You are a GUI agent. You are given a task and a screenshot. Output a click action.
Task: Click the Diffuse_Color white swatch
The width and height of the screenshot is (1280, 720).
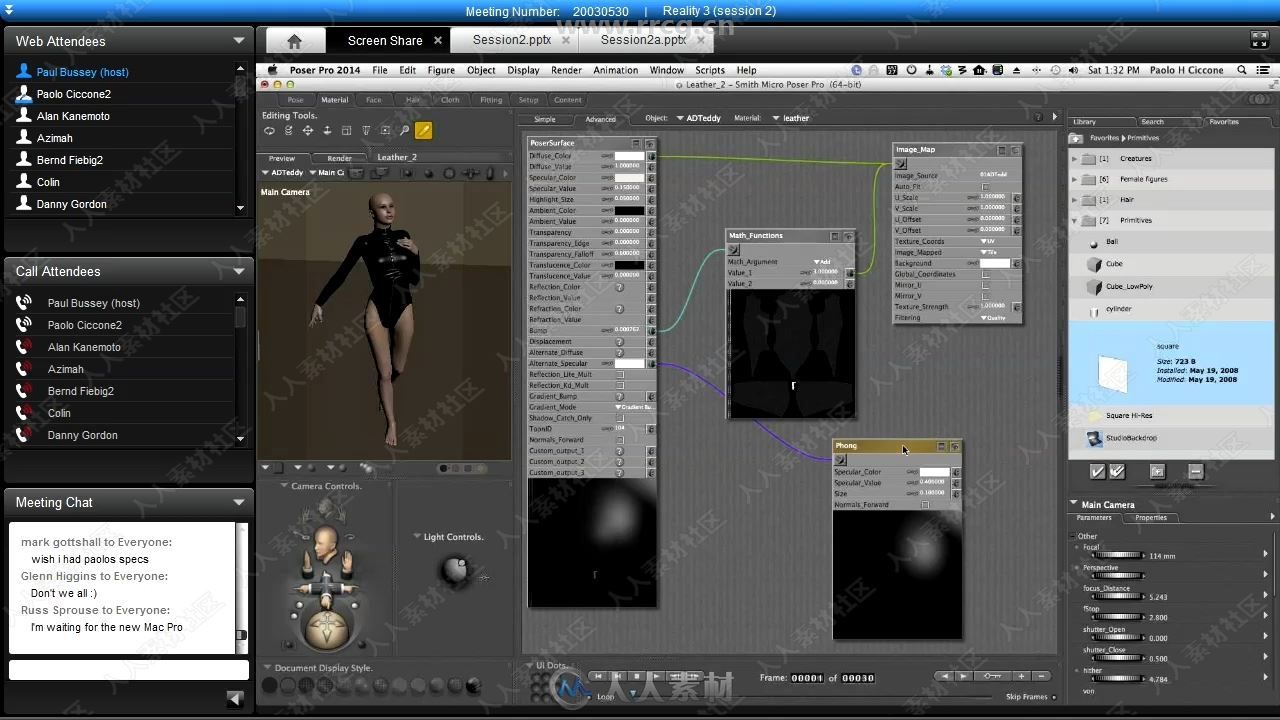coord(629,156)
